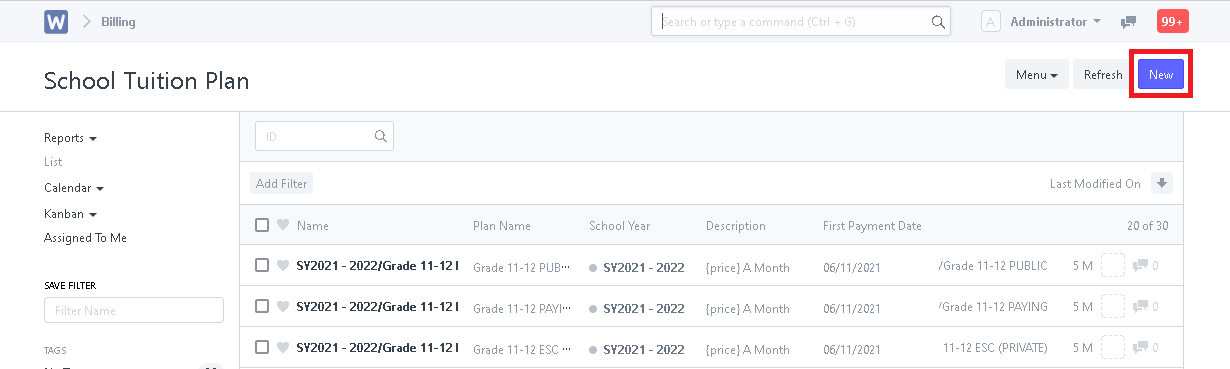Click assignment placeholder on Grade 11-12 PAYING row
The height and width of the screenshot is (369, 1230).
pyautogui.click(x=1113, y=307)
